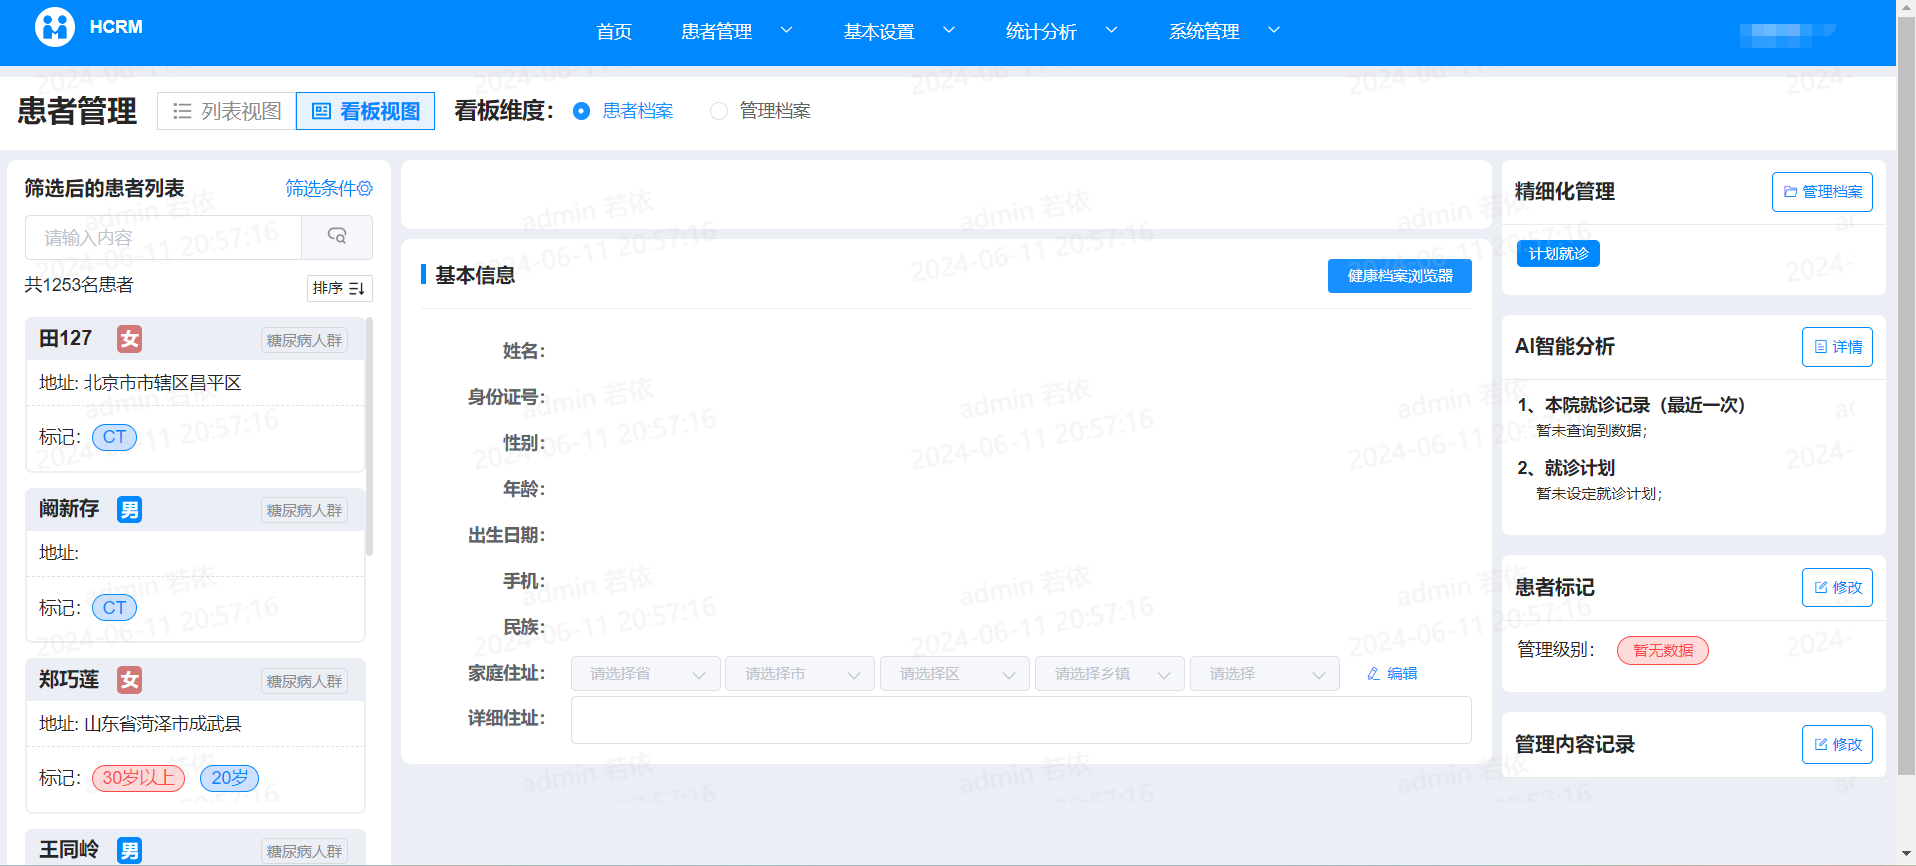Click the female gender icon for 田127
This screenshot has width=1916, height=866.
tap(129, 339)
